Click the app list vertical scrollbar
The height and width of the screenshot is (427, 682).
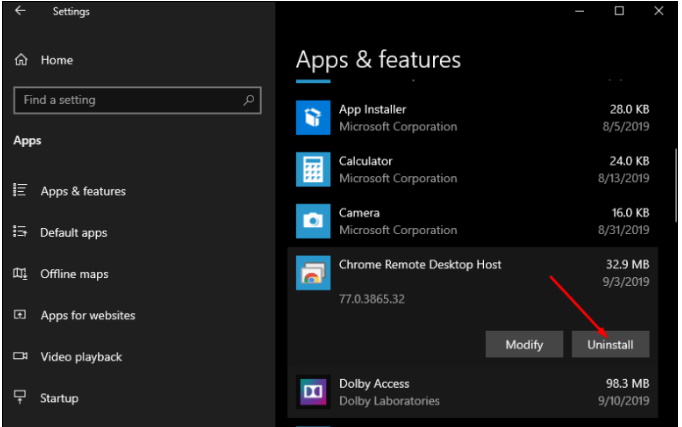(675, 186)
